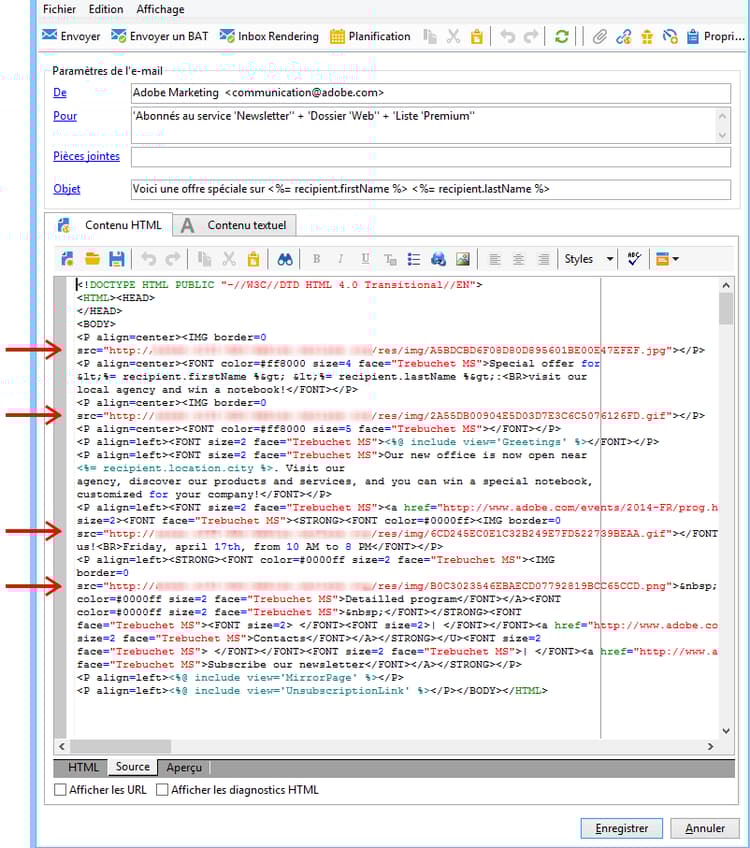Open the dropdown beside the yellow layout icon
This screenshot has width=750, height=848.
(x=676, y=259)
